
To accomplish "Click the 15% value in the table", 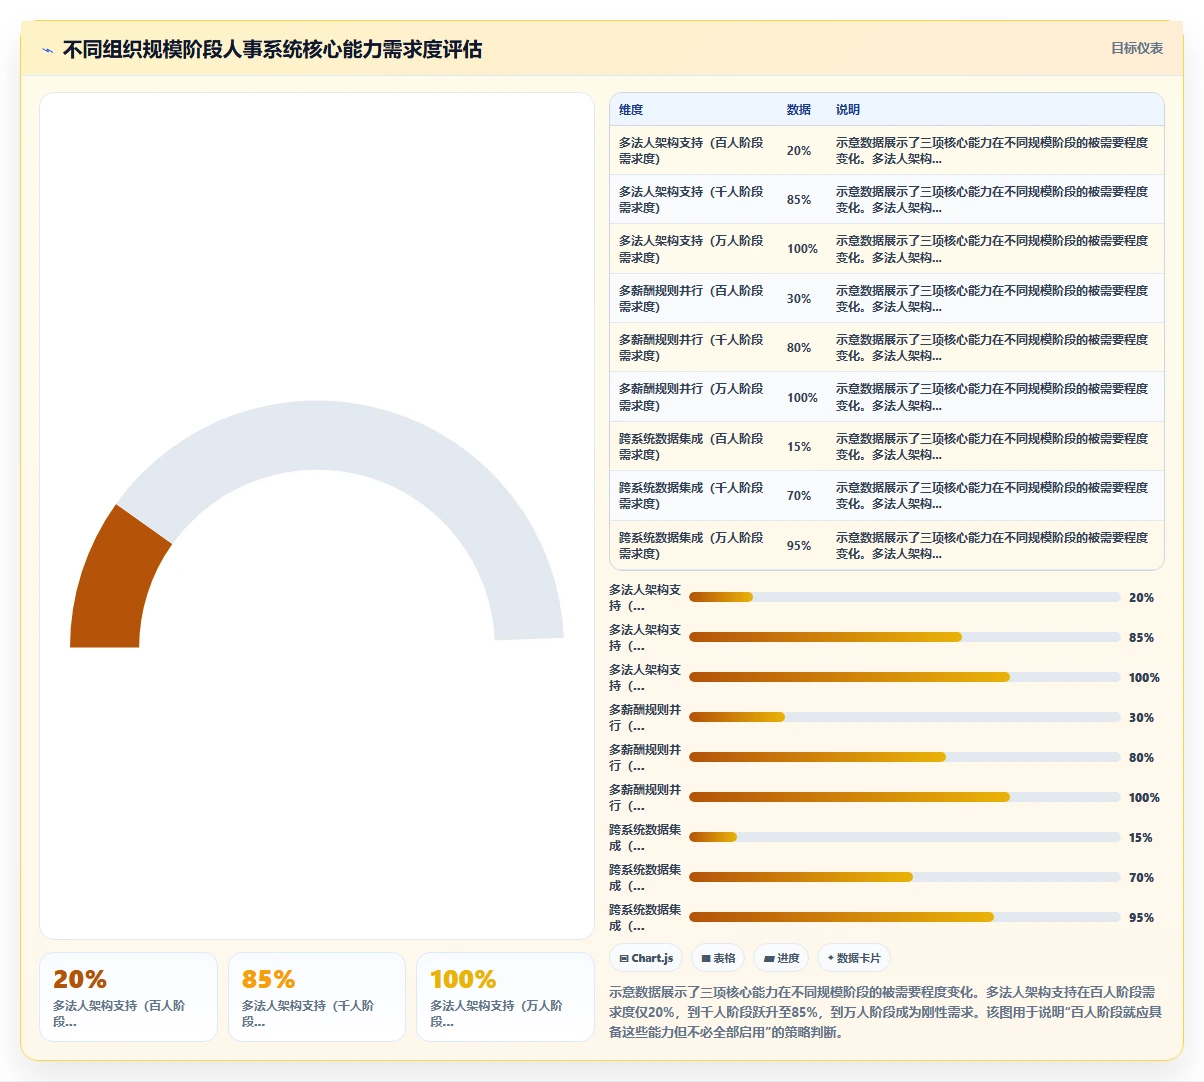I will 799,447.
